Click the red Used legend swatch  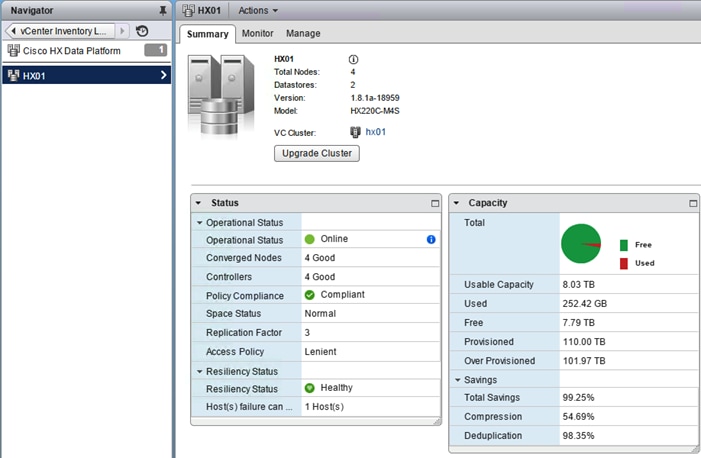click(624, 263)
